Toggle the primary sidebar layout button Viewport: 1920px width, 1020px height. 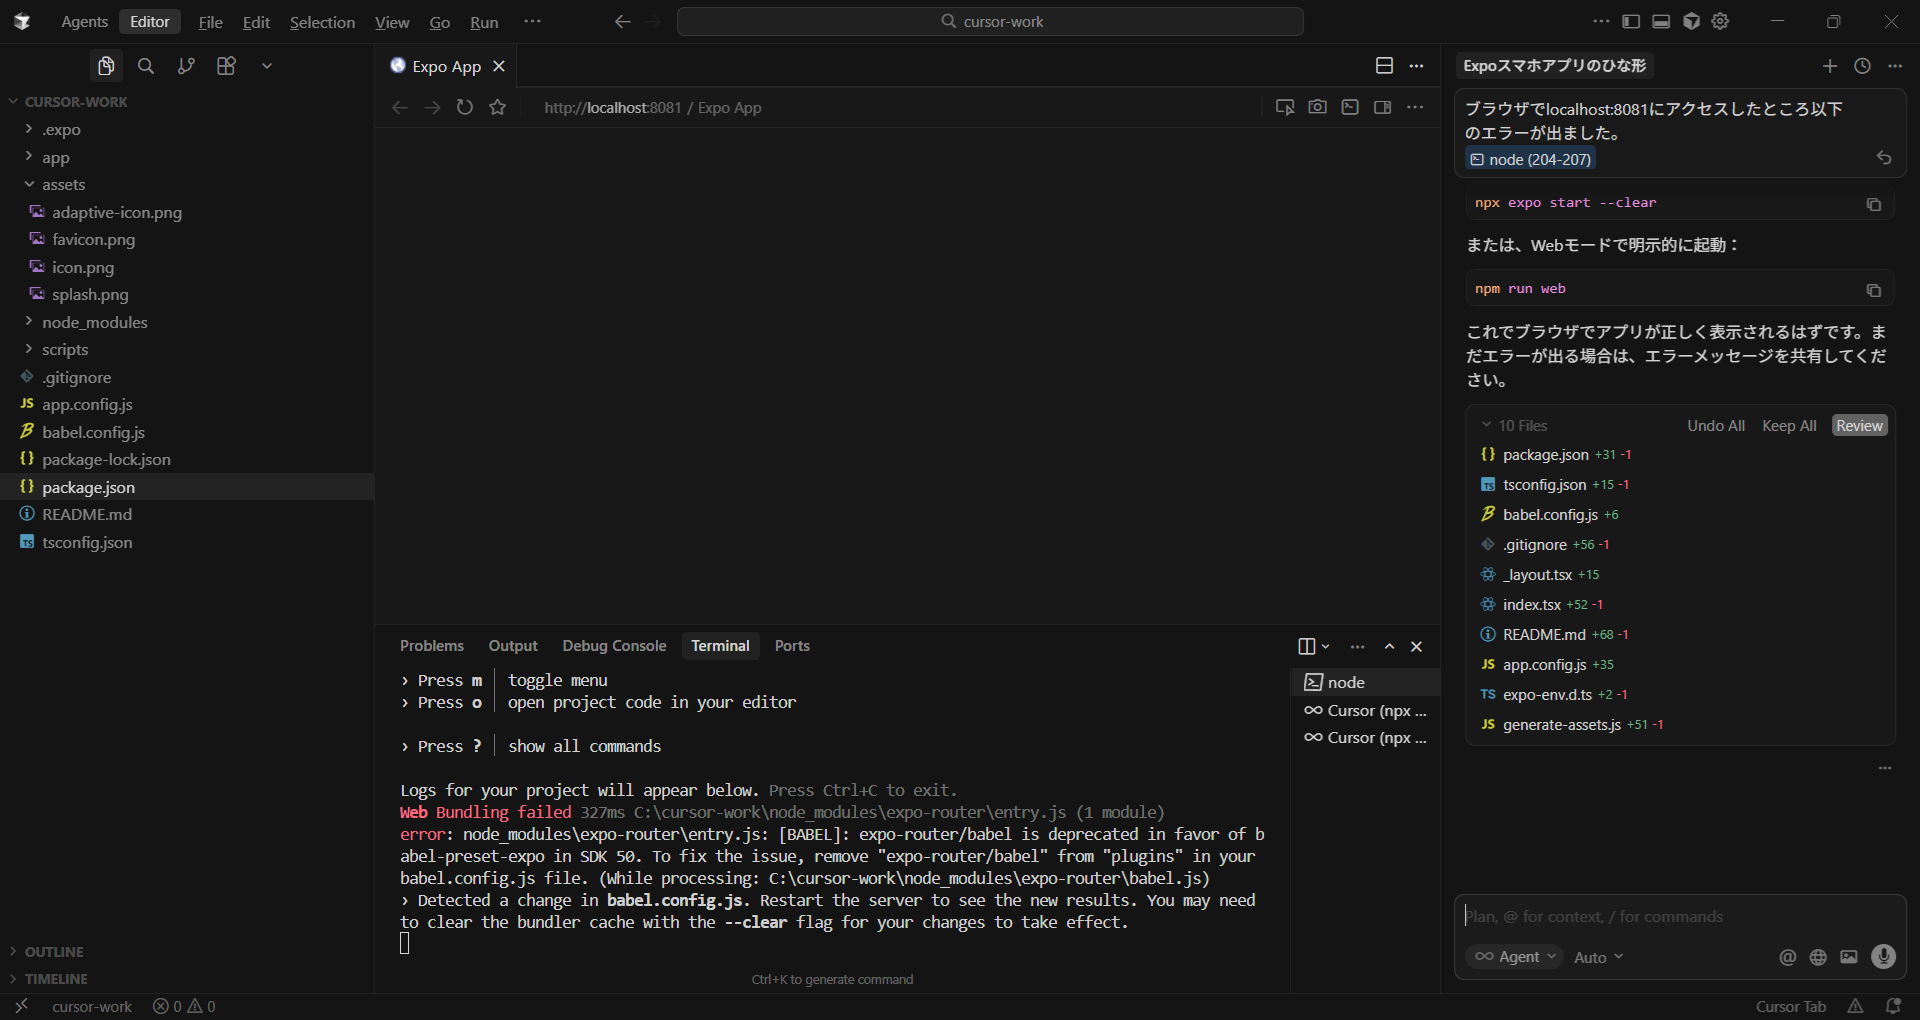1631,21
